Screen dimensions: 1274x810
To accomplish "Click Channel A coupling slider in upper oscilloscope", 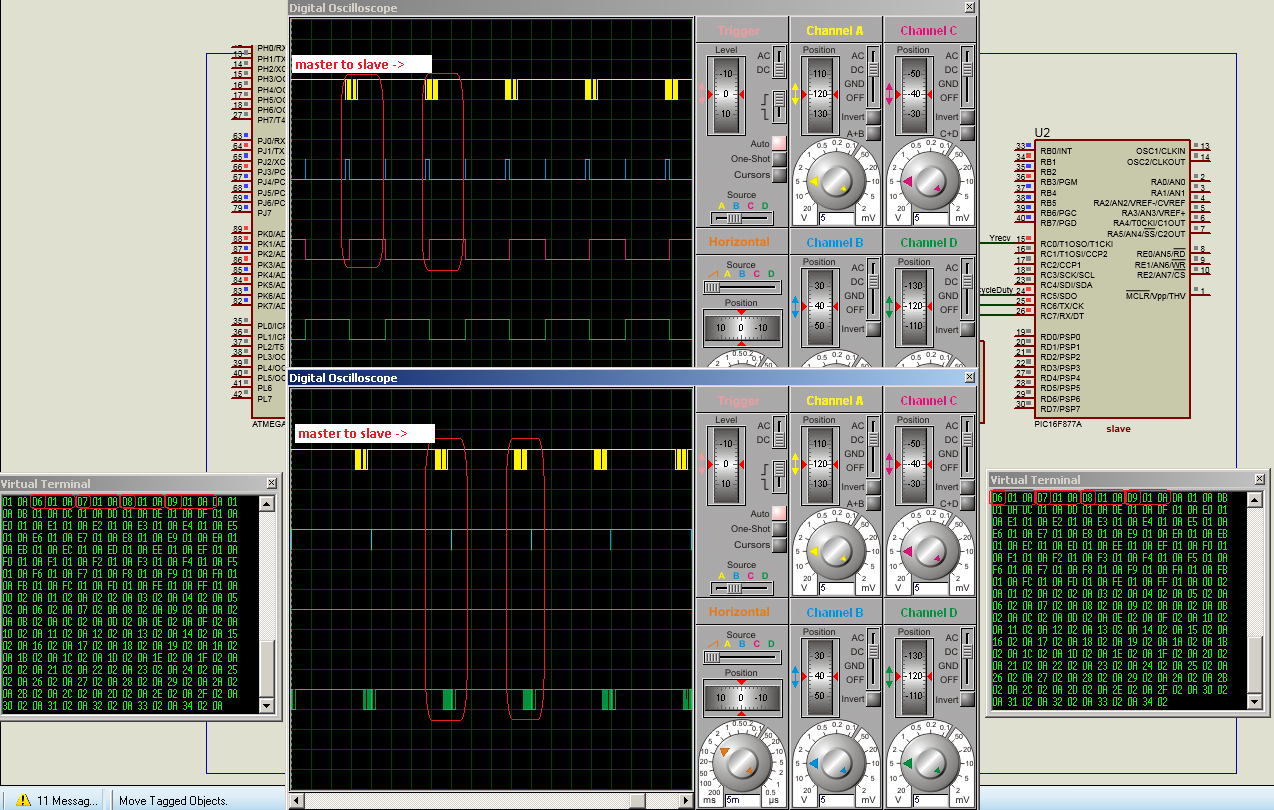I will point(873,77).
